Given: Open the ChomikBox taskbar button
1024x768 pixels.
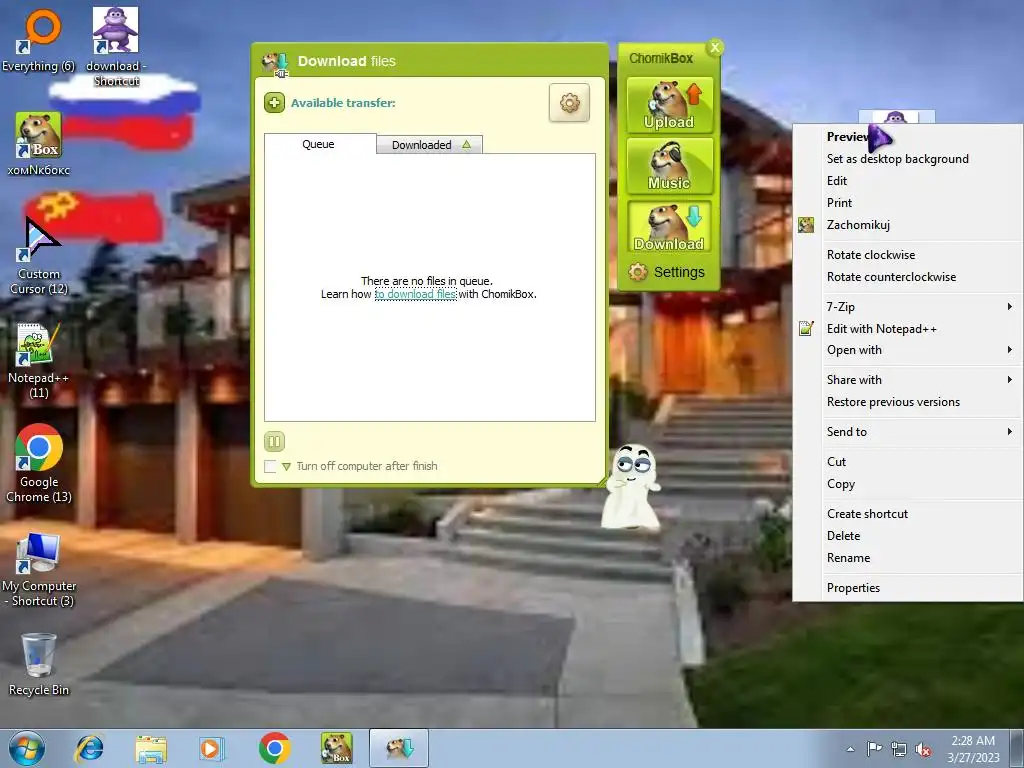Looking at the screenshot, I should pyautogui.click(x=336, y=748).
